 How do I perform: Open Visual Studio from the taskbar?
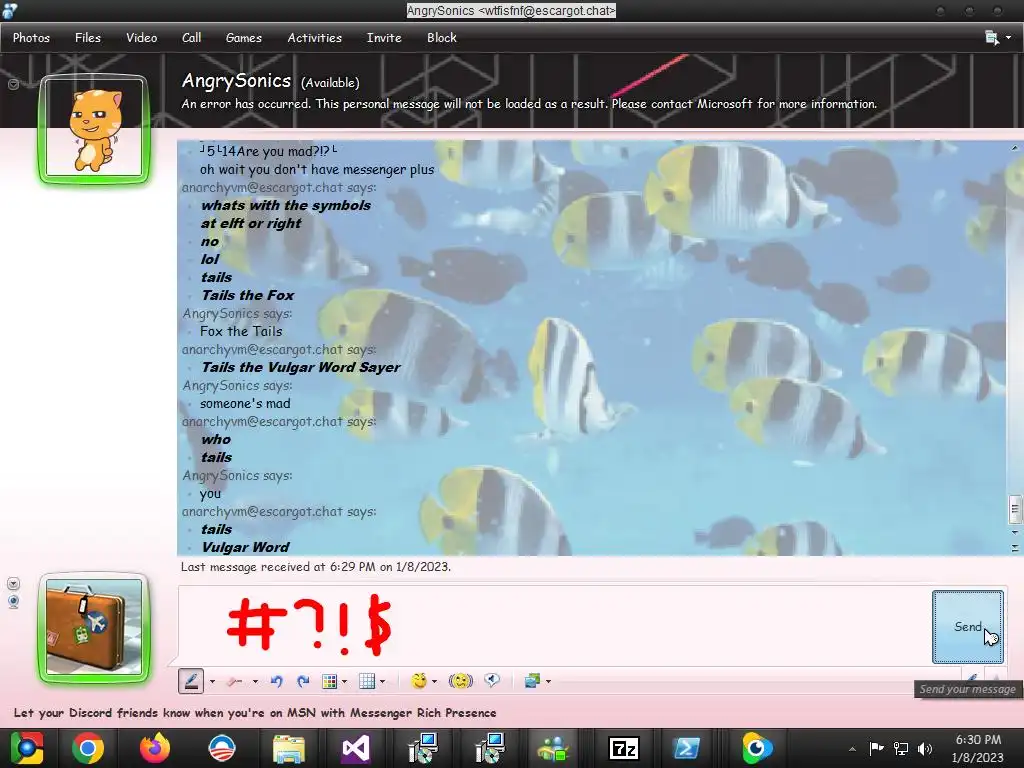click(x=356, y=748)
